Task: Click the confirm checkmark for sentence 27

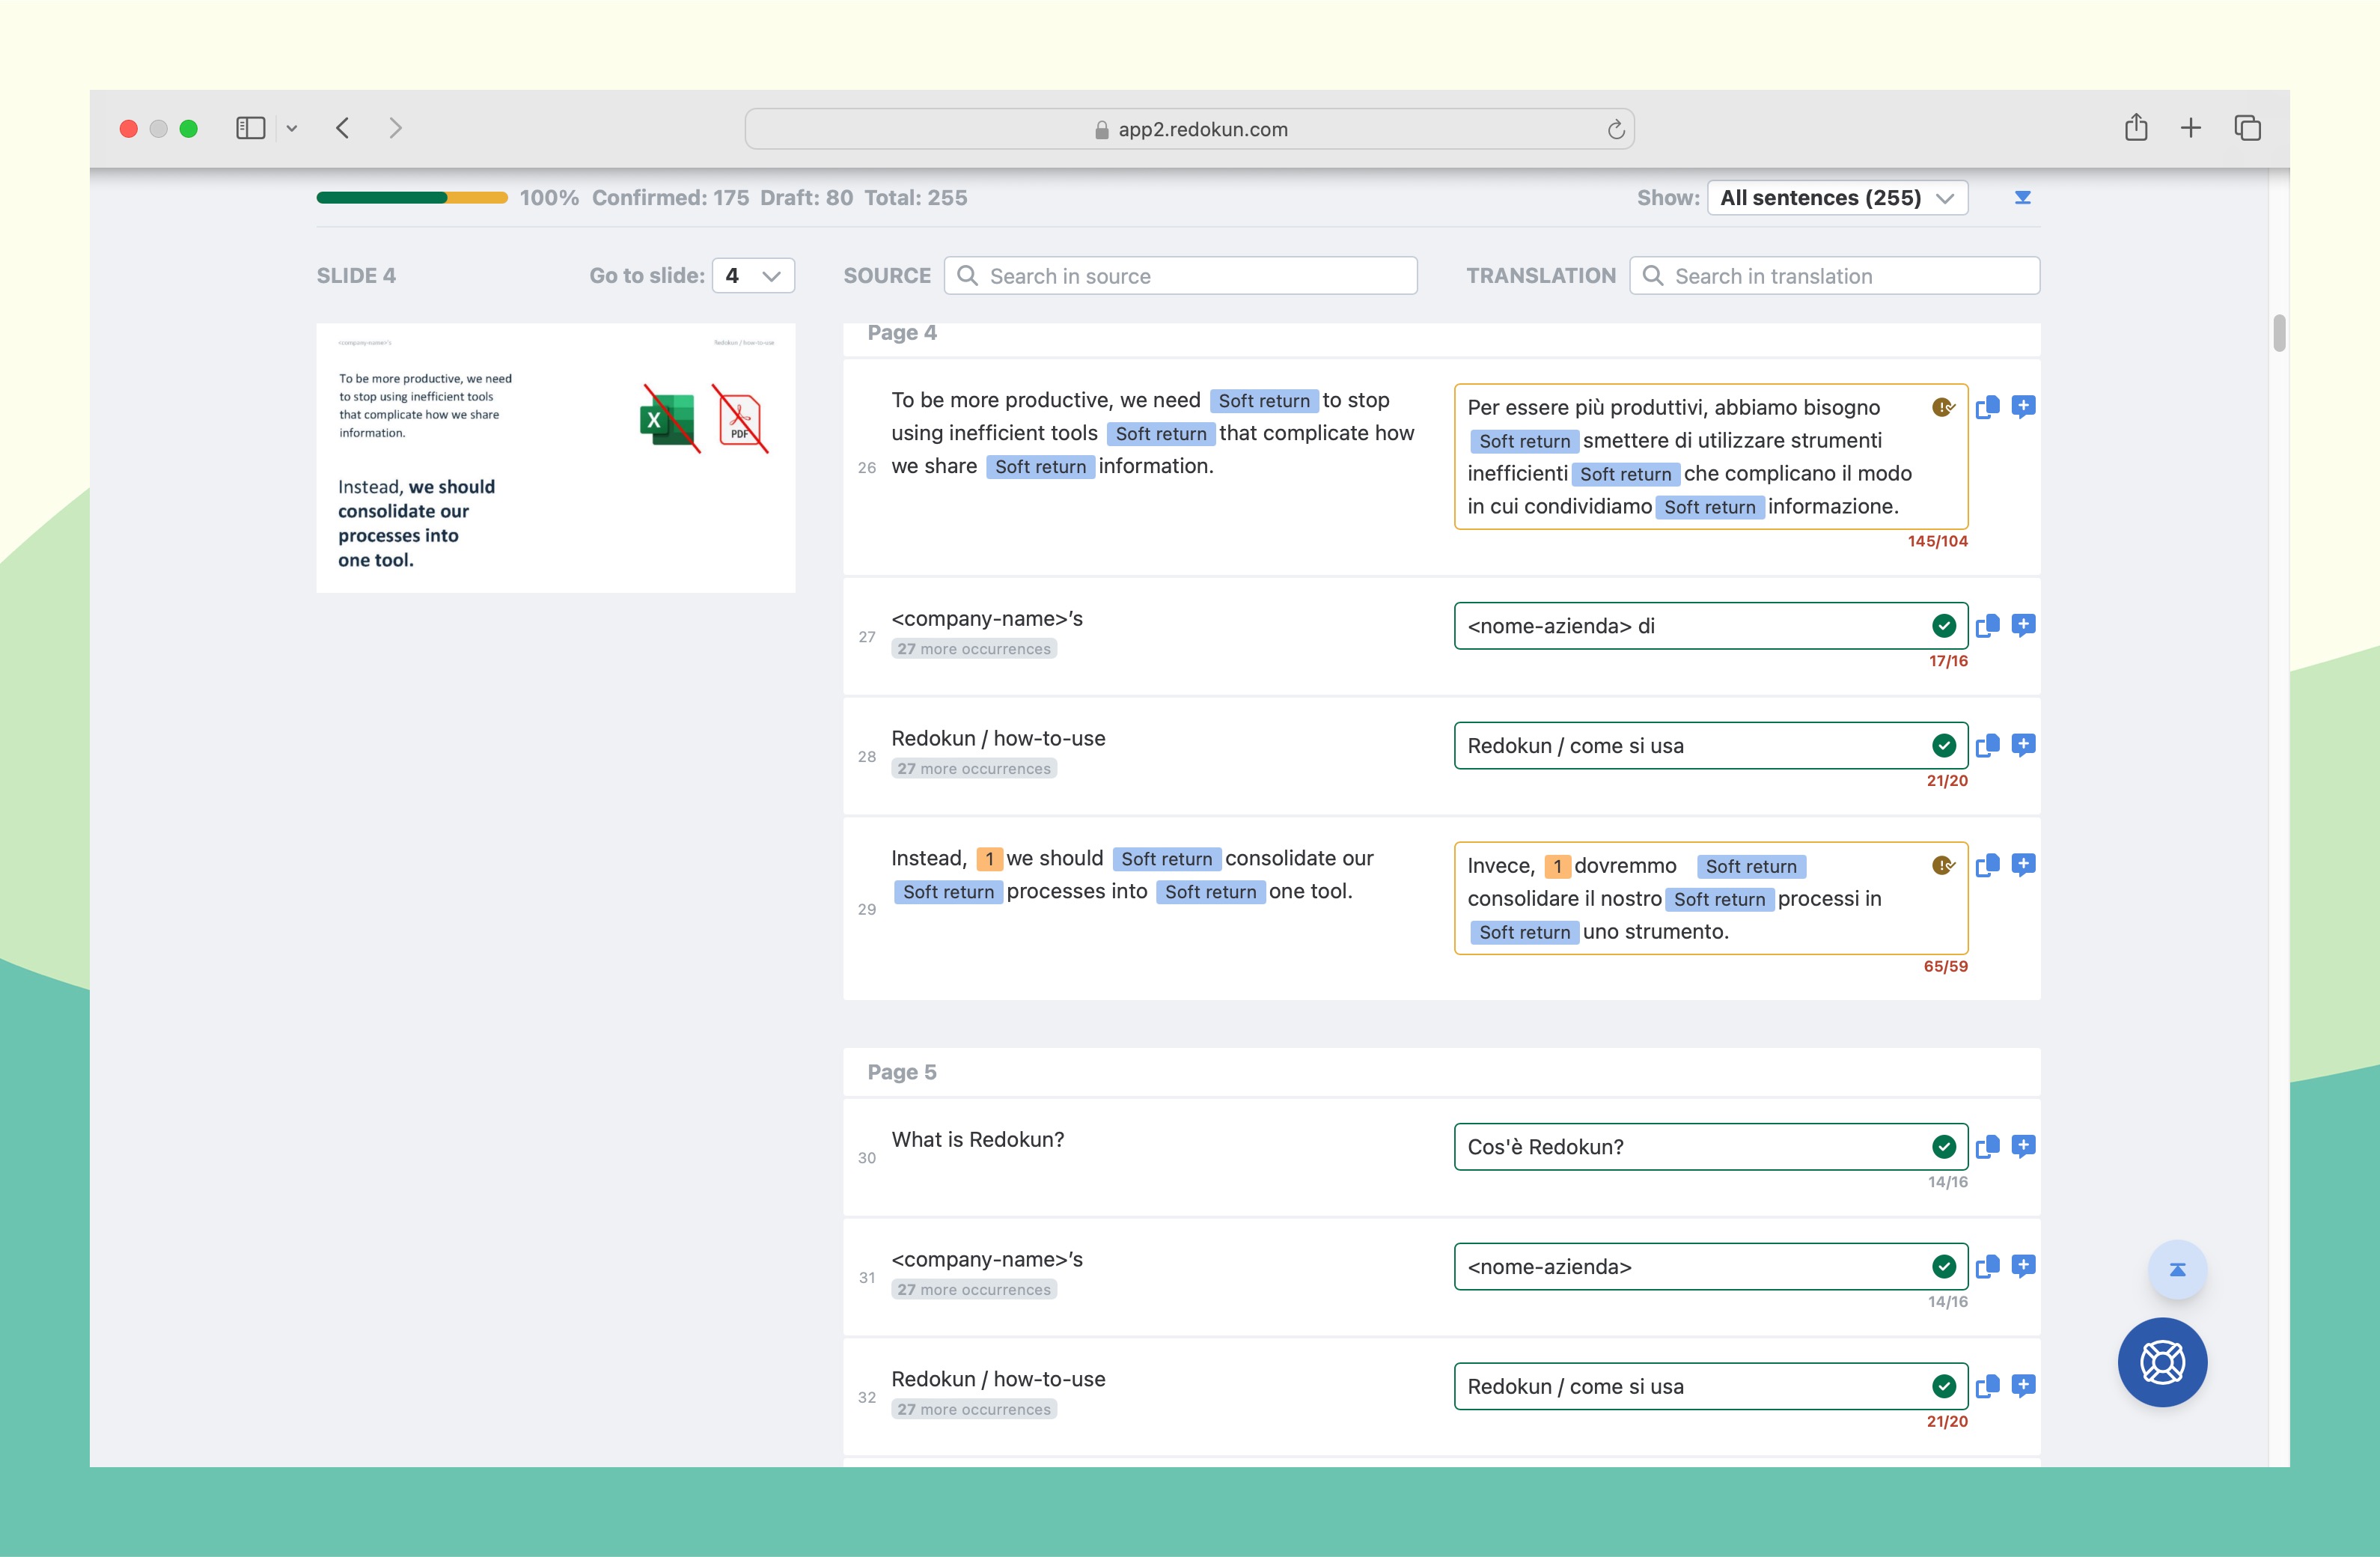Action: [1942, 624]
